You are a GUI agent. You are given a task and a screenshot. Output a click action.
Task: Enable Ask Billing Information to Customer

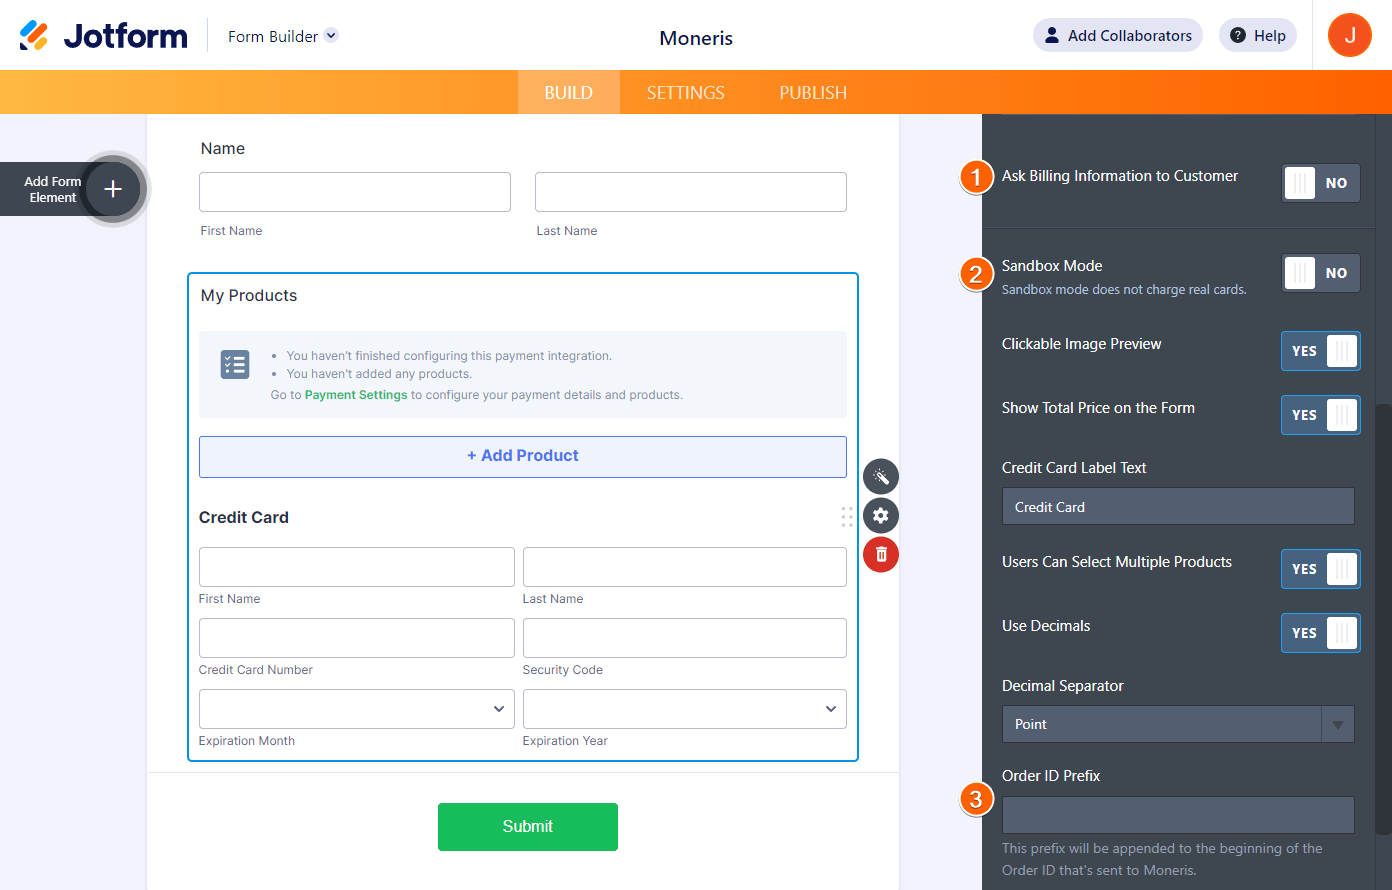coord(1320,183)
